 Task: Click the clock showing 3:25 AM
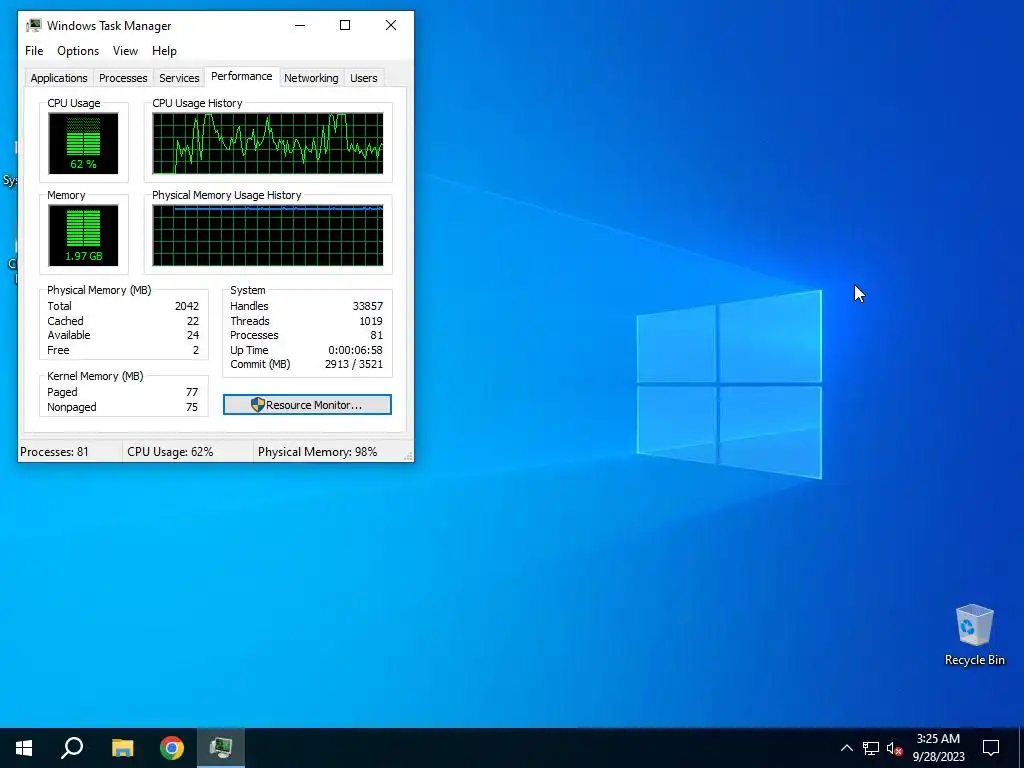tap(938, 739)
